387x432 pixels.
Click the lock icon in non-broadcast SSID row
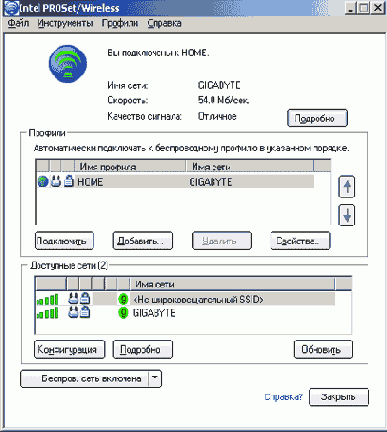[85, 298]
